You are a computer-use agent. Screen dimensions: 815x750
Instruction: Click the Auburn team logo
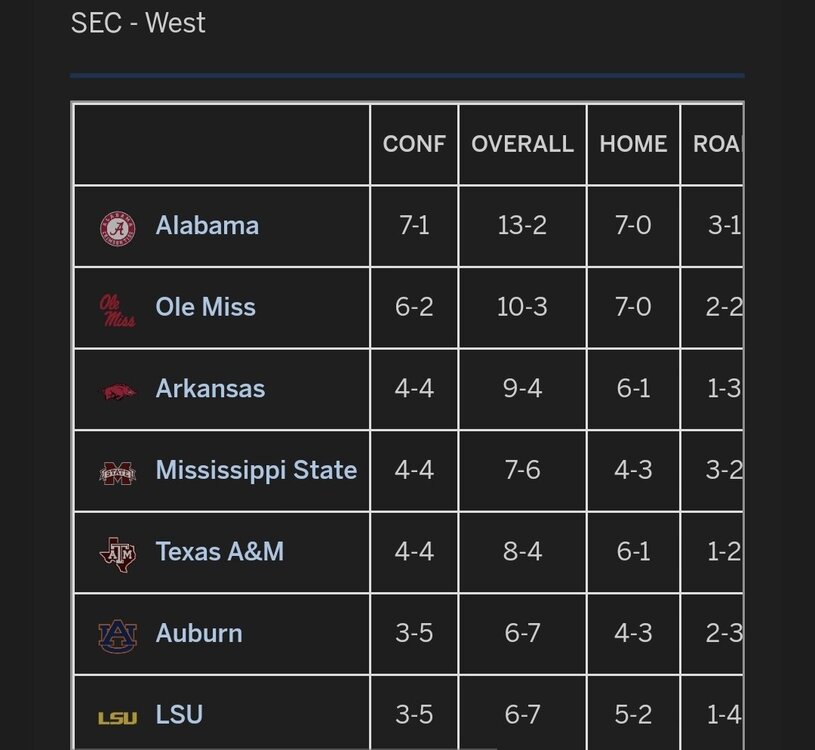[x=117, y=635]
